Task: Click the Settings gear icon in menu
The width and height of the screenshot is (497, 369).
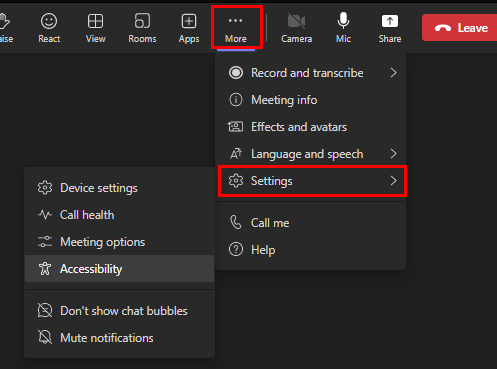Action: coord(236,181)
